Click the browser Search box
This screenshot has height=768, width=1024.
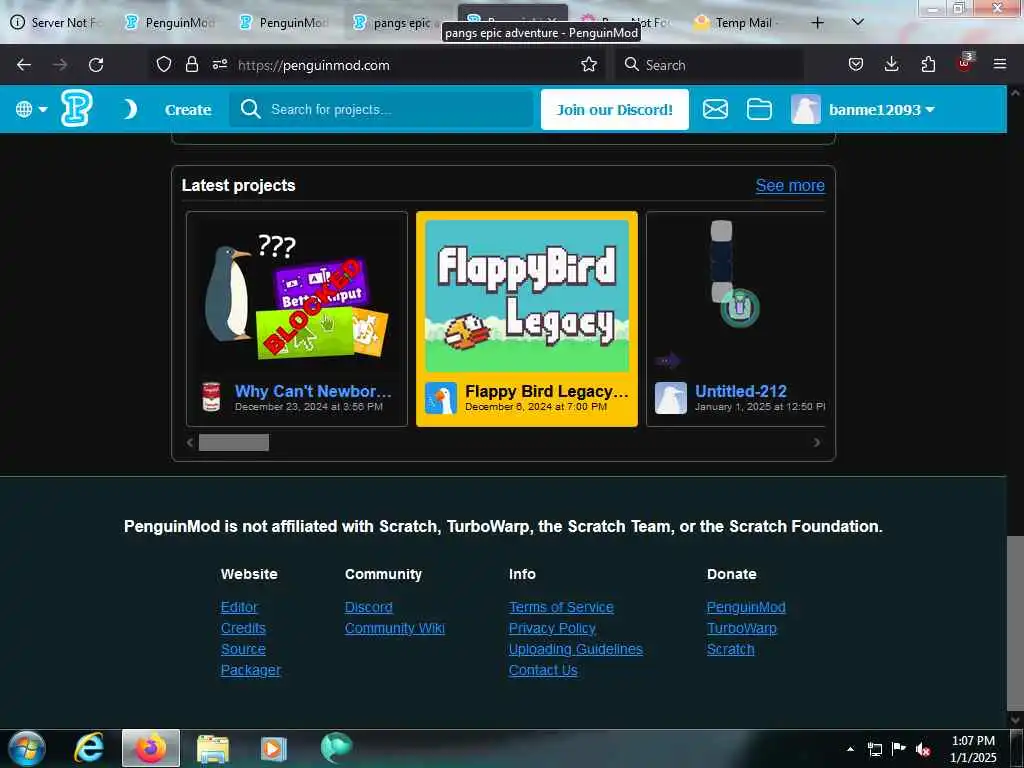point(709,65)
